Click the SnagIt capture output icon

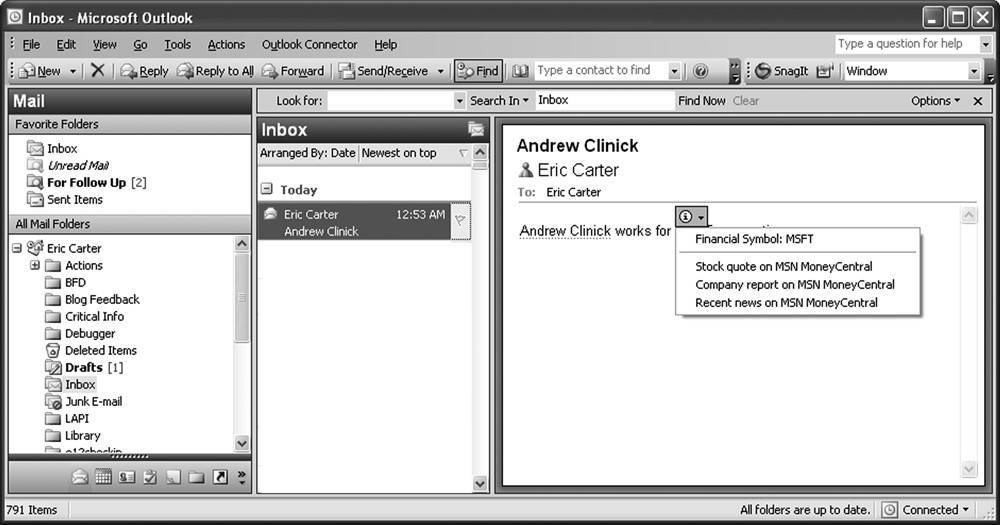point(825,71)
